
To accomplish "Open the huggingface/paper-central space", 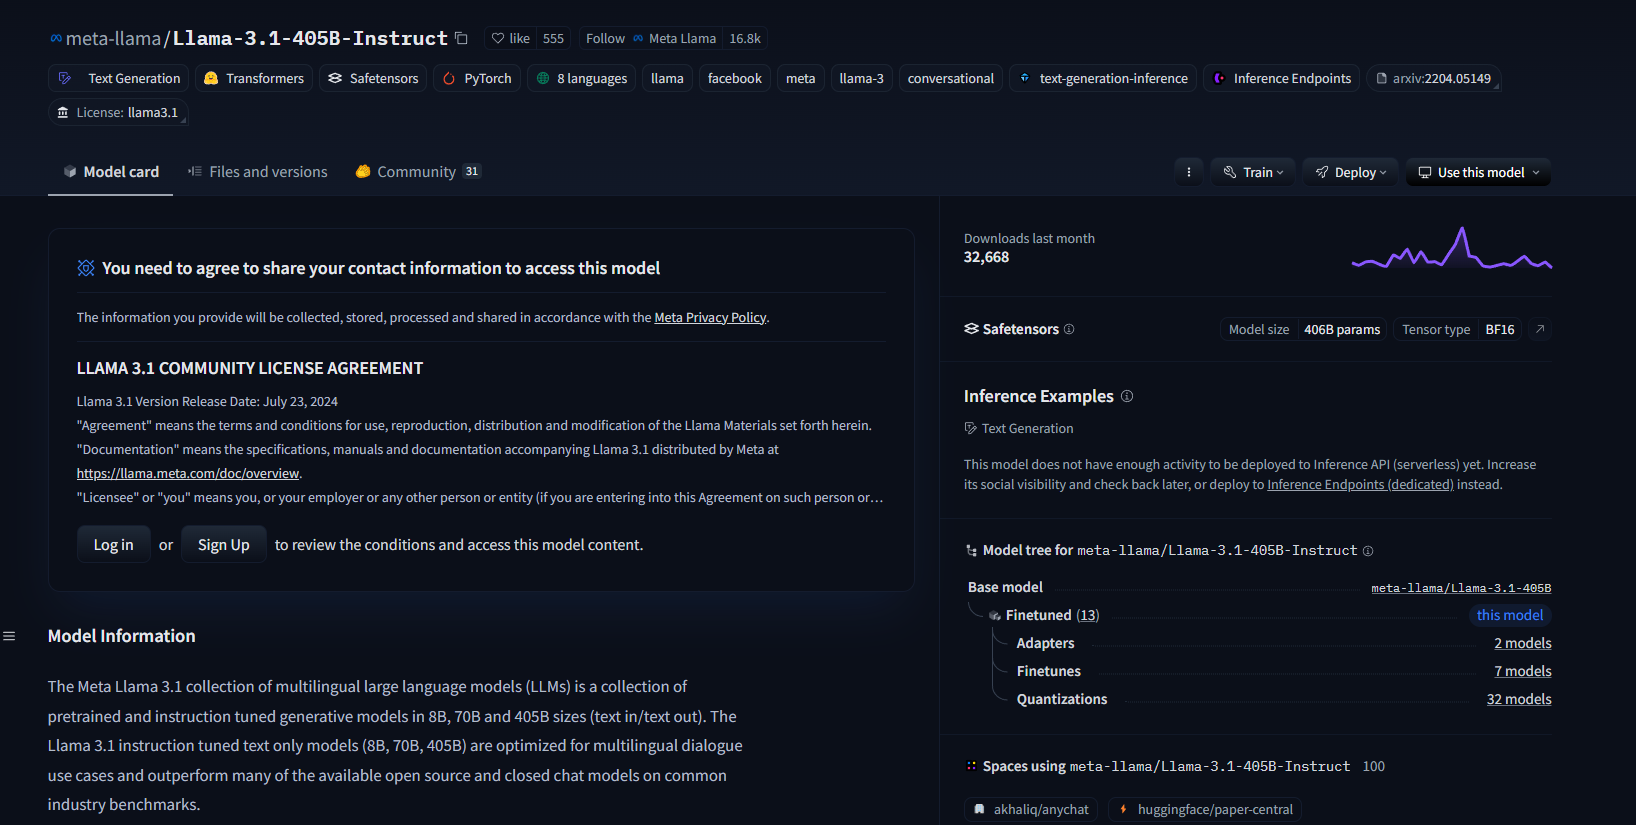I will pyautogui.click(x=1204, y=809).
